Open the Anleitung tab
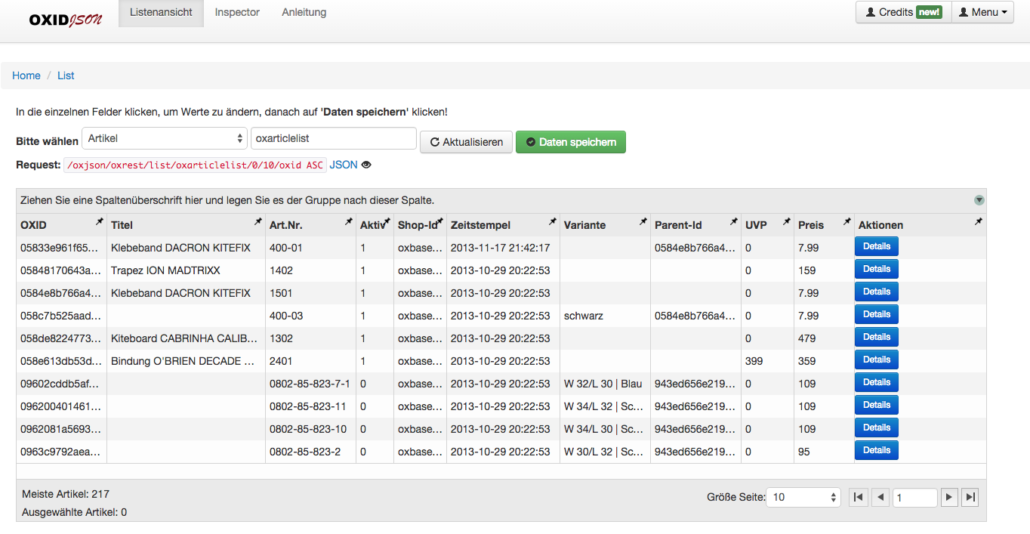Screen dimensions: 1030x534 [304, 12]
